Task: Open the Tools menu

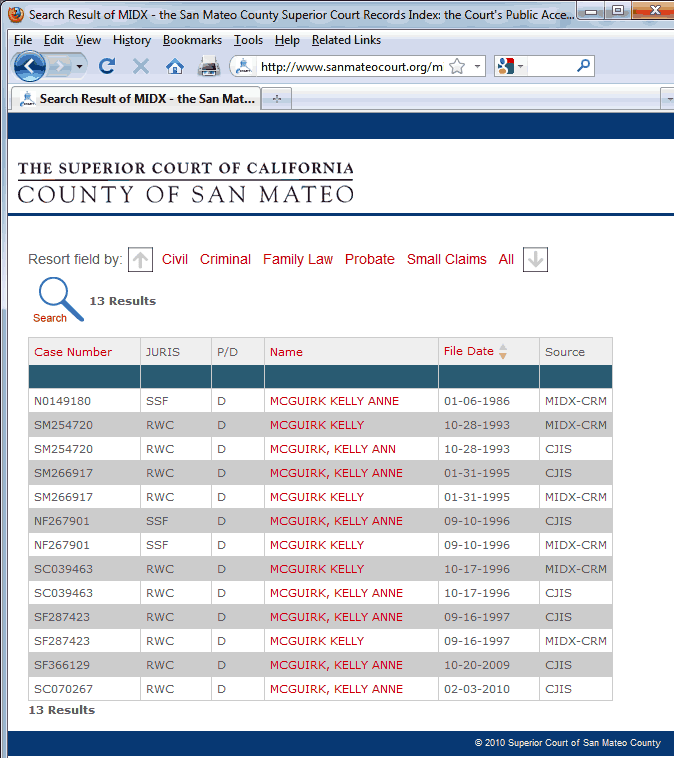Action: click(248, 40)
